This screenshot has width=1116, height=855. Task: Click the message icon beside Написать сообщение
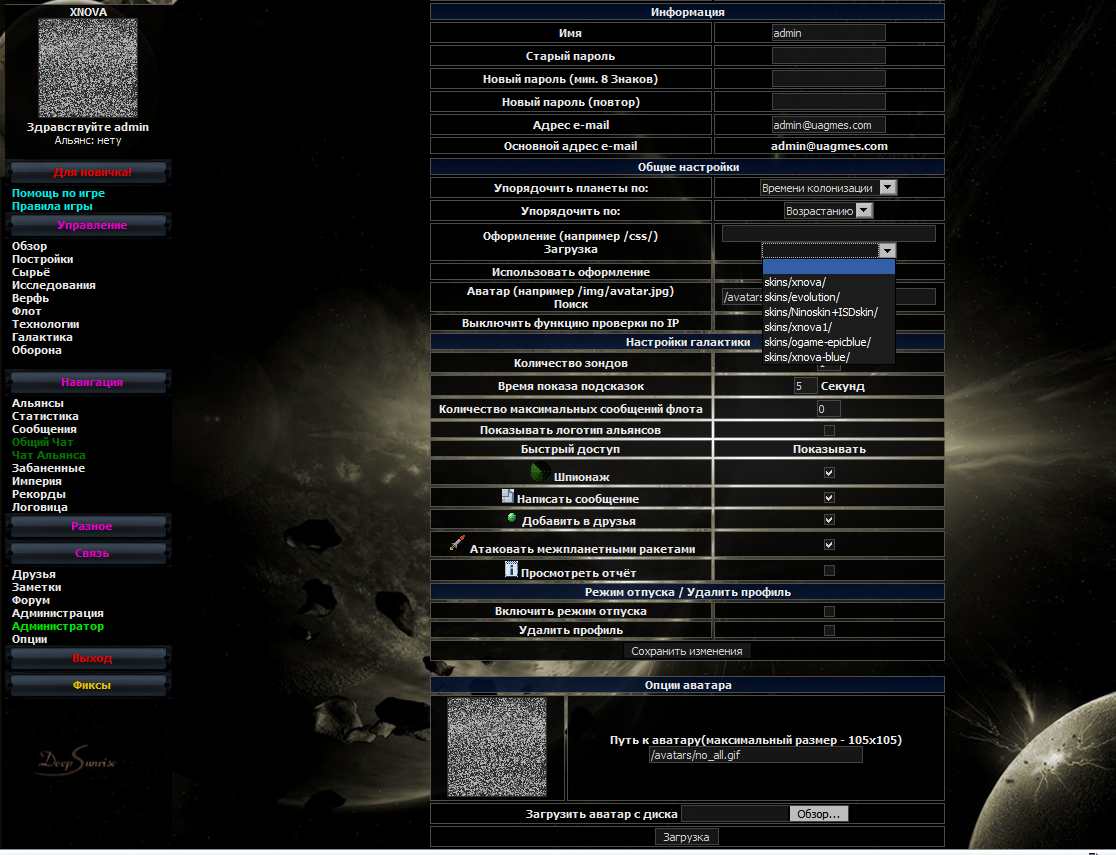pyautogui.click(x=507, y=495)
